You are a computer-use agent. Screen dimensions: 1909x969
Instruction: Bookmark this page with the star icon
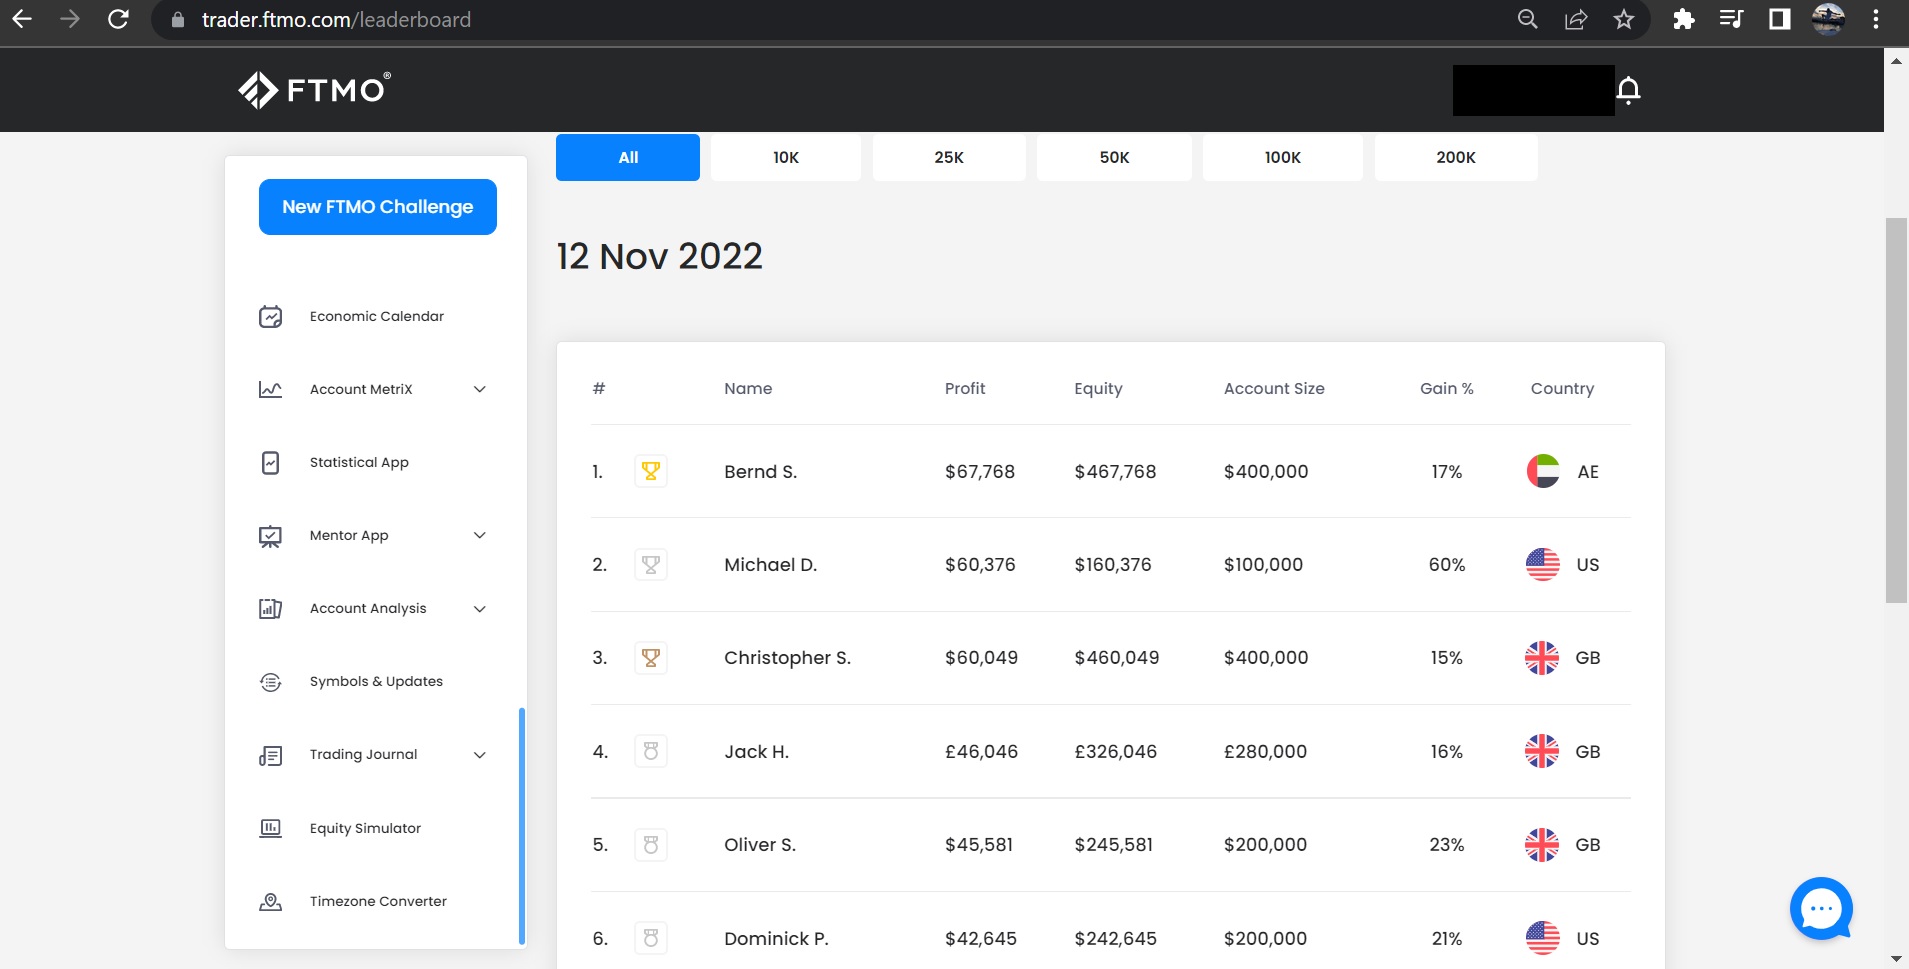pos(1624,19)
